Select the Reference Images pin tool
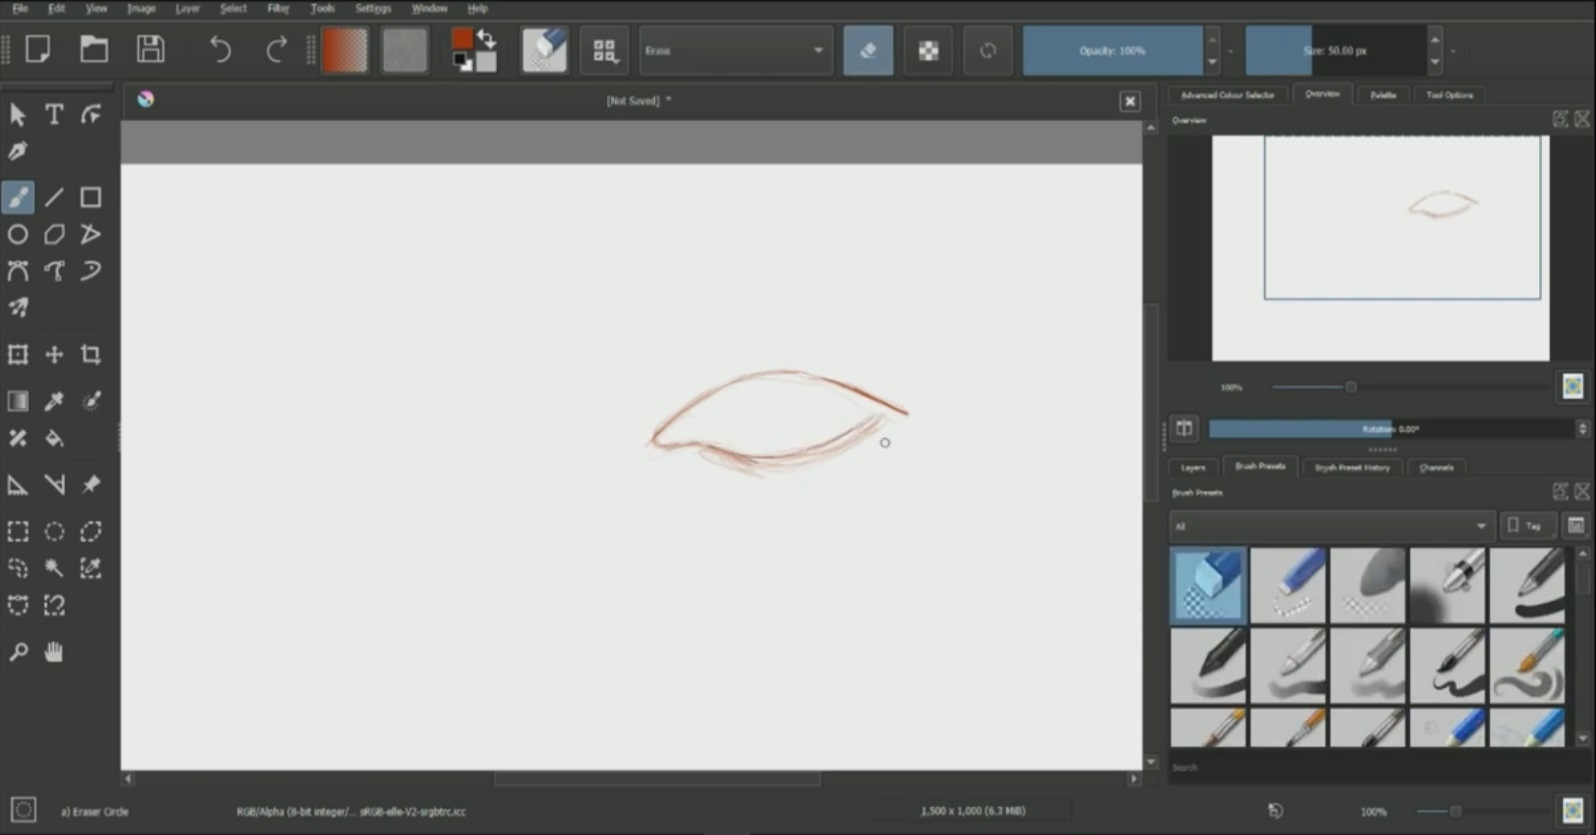This screenshot has height=835, width=1596. tap(91, 485)
